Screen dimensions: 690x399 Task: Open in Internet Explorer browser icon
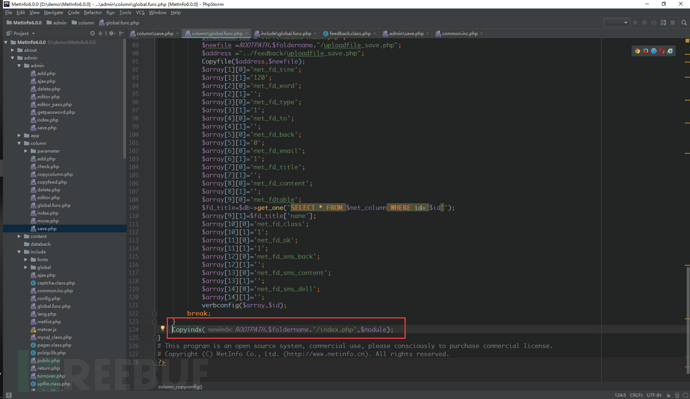[x=670, y=51]
